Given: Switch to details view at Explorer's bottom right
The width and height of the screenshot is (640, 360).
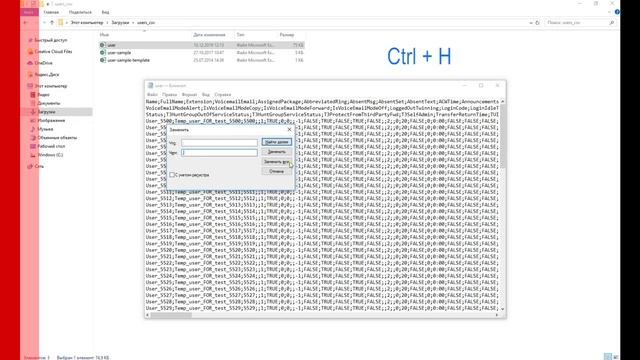Looking at the screenshot, I should pos(607,357).
